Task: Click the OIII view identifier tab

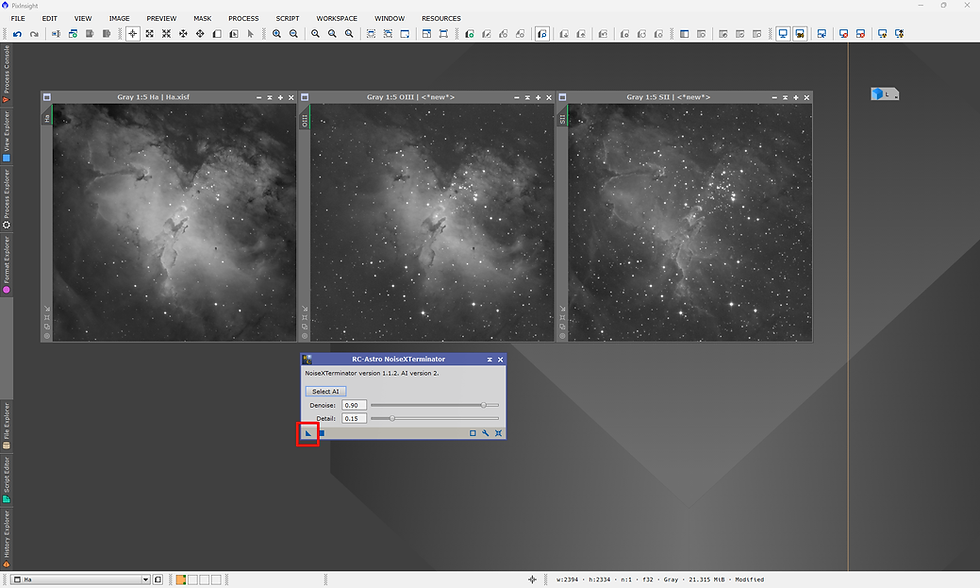Action: pyautogui.click(x=305, y=120)
